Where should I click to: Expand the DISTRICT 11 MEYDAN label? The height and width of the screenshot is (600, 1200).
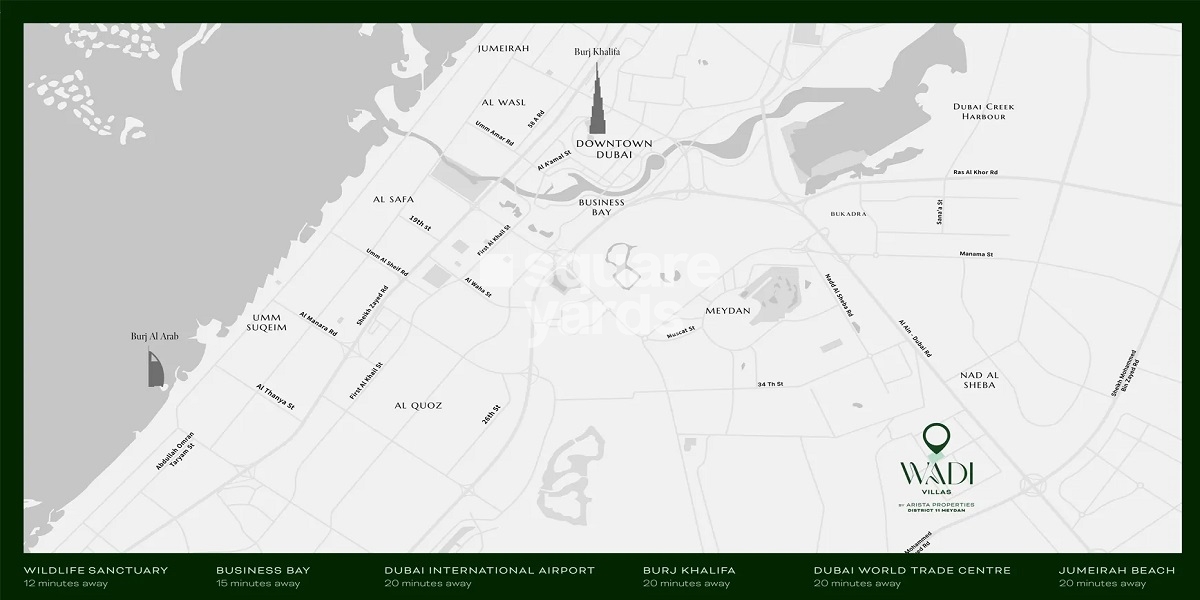937,511
